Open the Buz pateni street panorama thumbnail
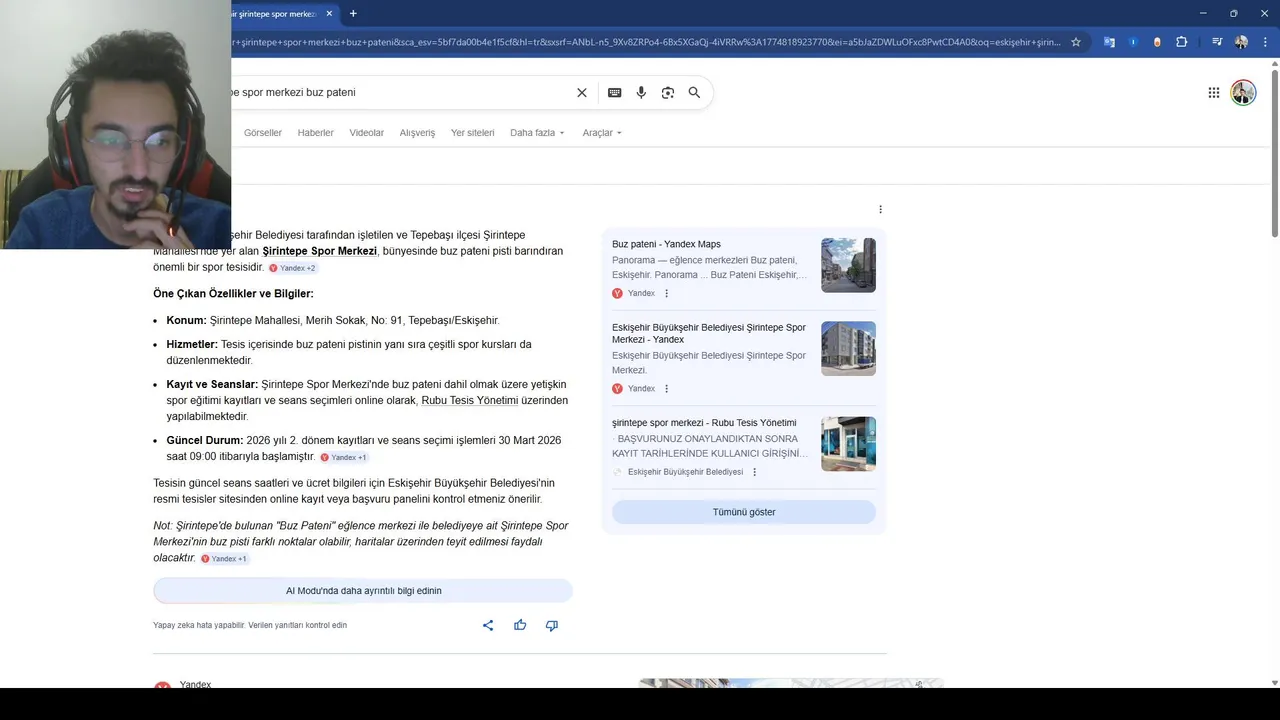Image resolution: width=1280 pixels, height=720 pixels. click(848, 265)
